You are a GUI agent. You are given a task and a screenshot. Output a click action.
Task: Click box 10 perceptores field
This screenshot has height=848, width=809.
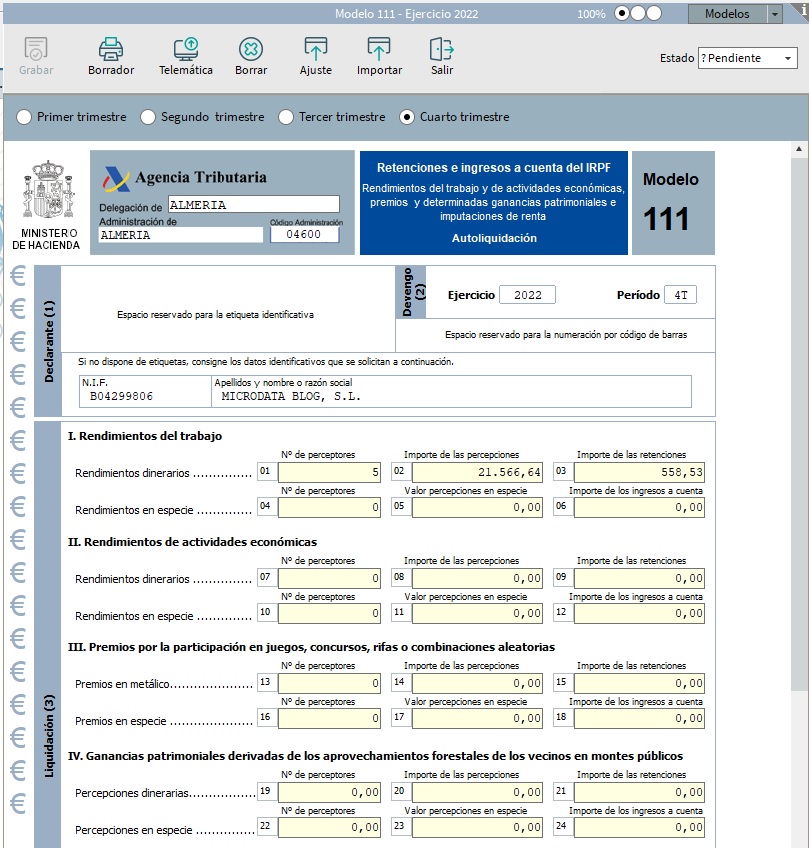coord(329,613)
